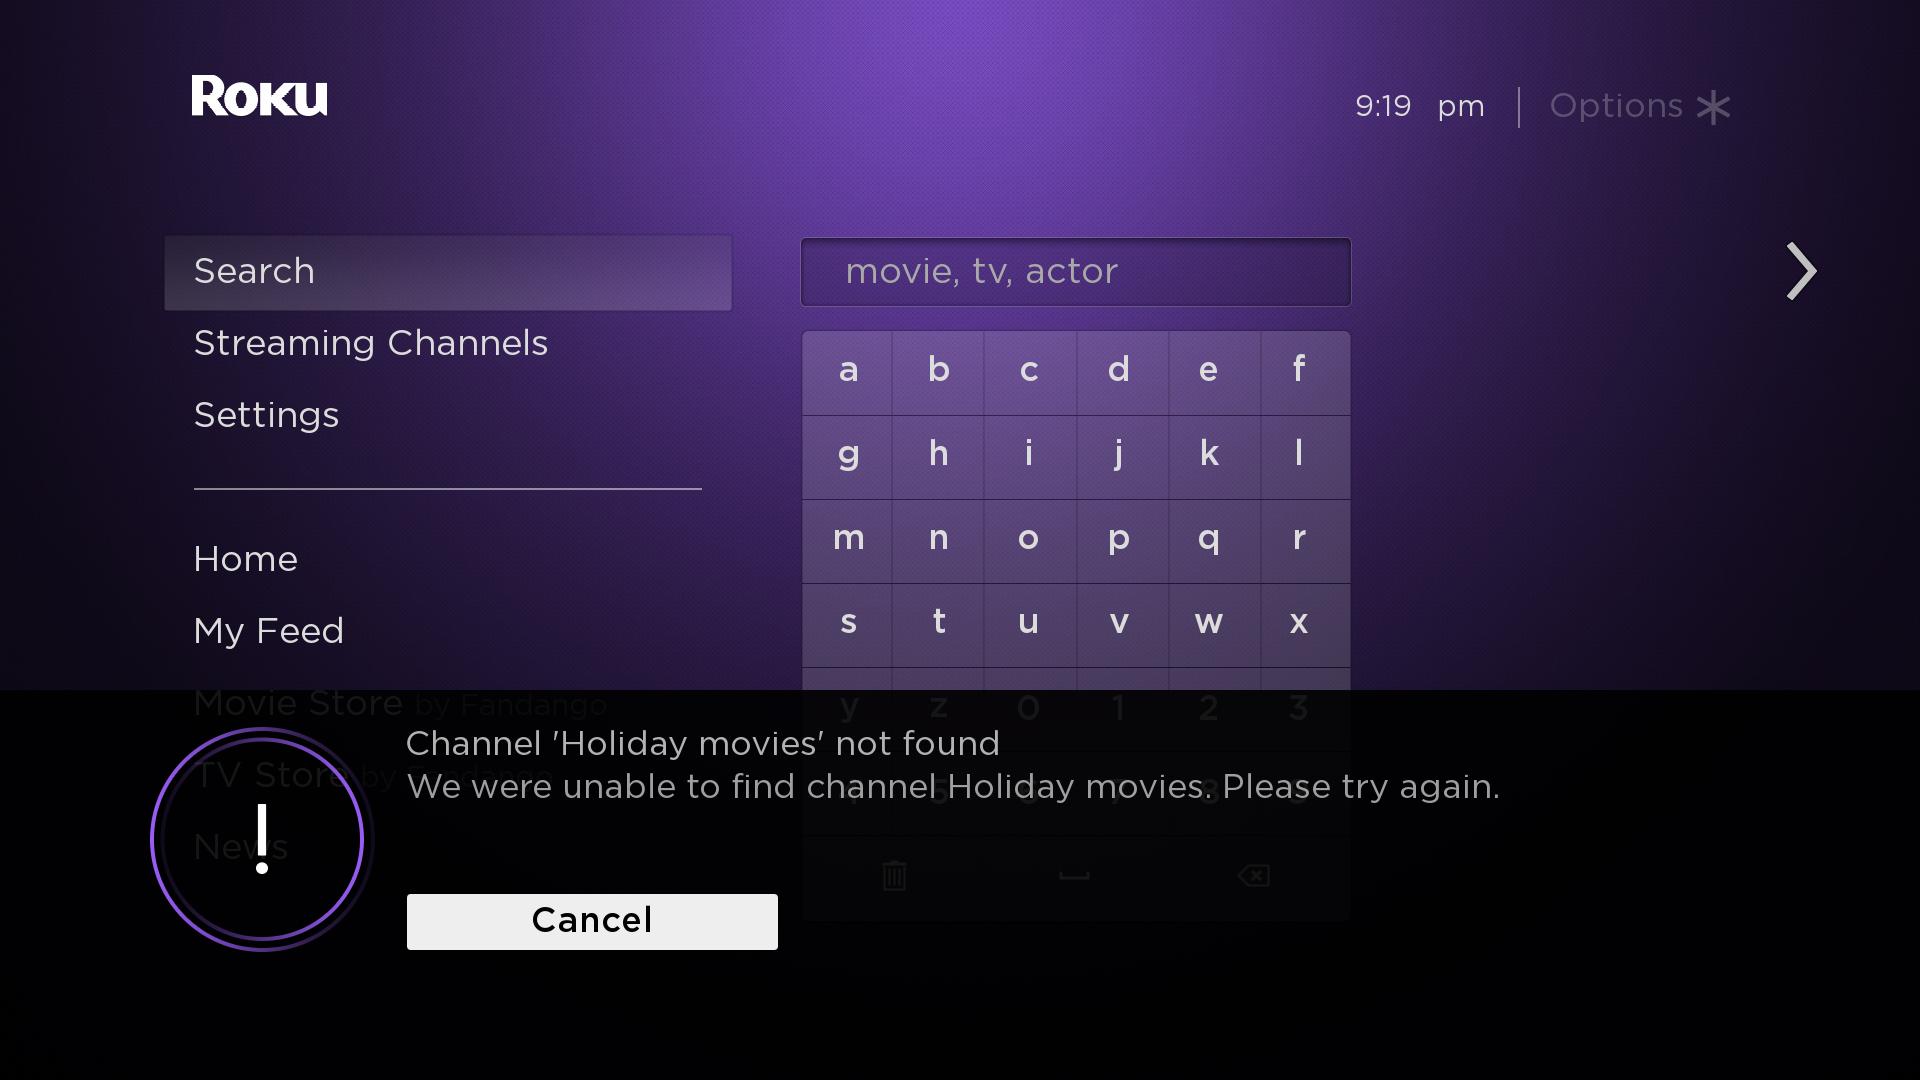1920x1080 pixels.
Task: Click the space bar icon in keyboard
Action: (x=1073, y=874)
